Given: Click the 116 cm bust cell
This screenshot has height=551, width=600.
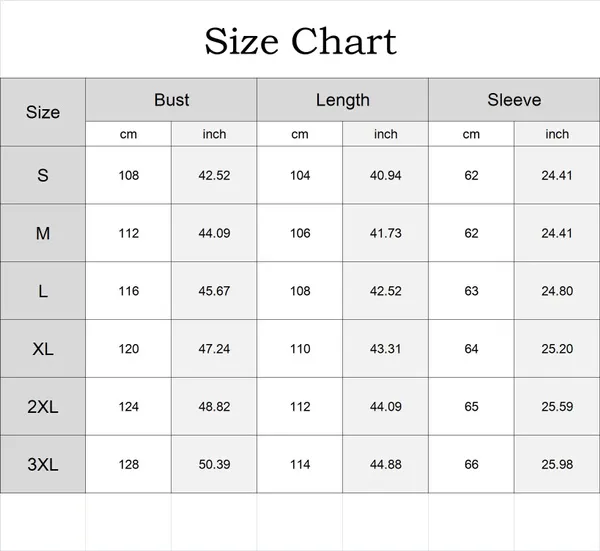Looking at the screenshot, I should point(129,291).
